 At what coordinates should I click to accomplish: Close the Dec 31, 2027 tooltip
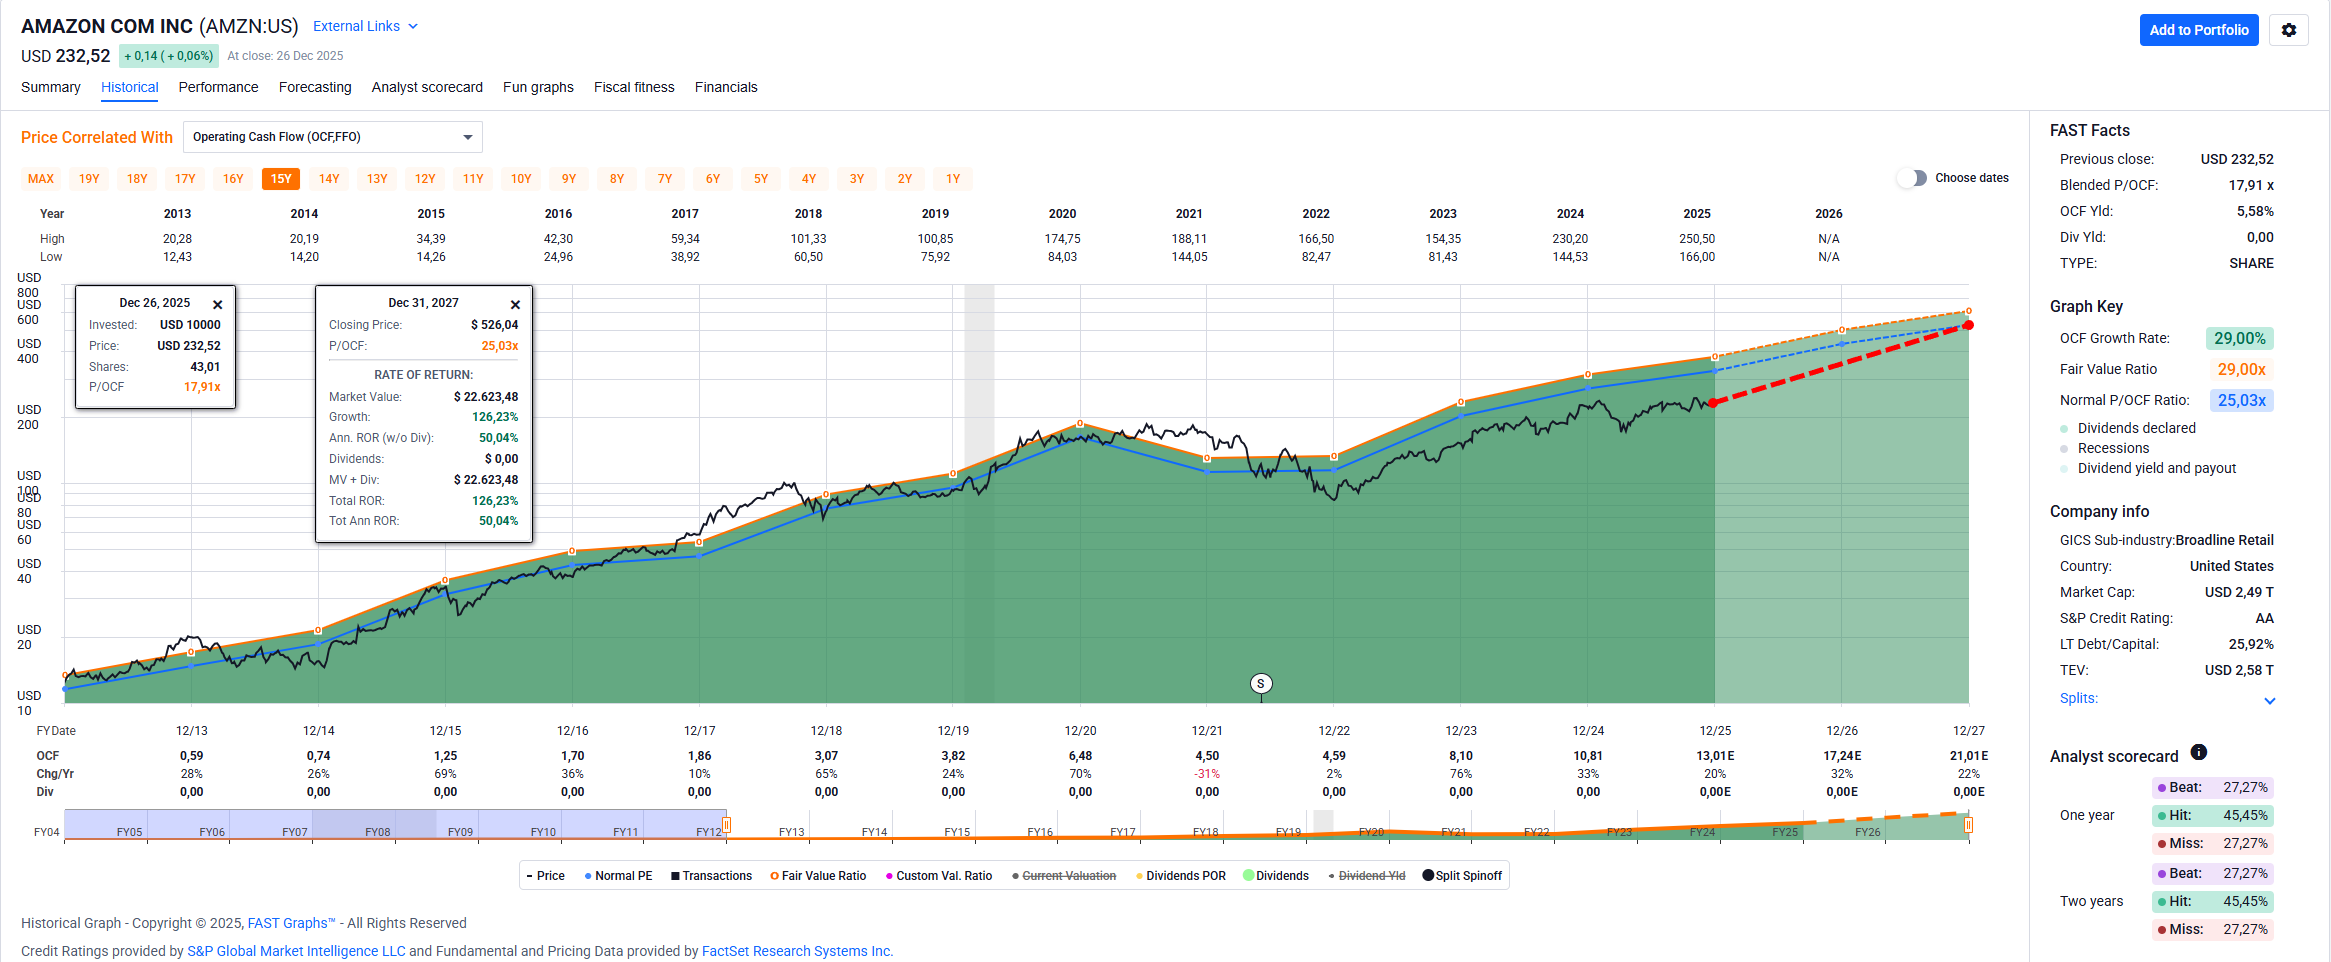point(515,304)
